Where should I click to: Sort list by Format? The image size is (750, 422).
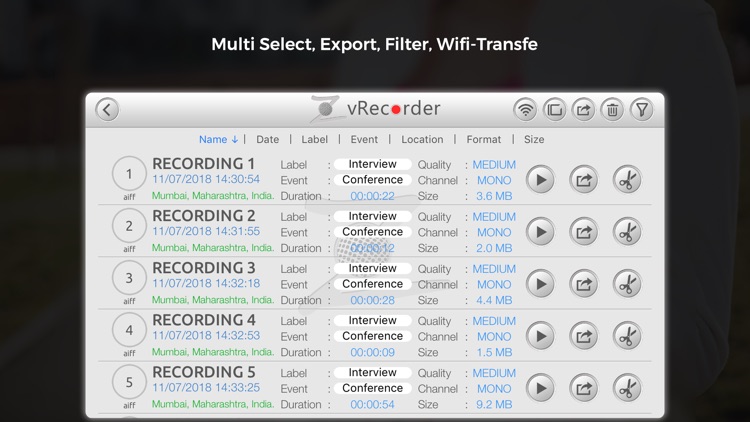point(484,139)
